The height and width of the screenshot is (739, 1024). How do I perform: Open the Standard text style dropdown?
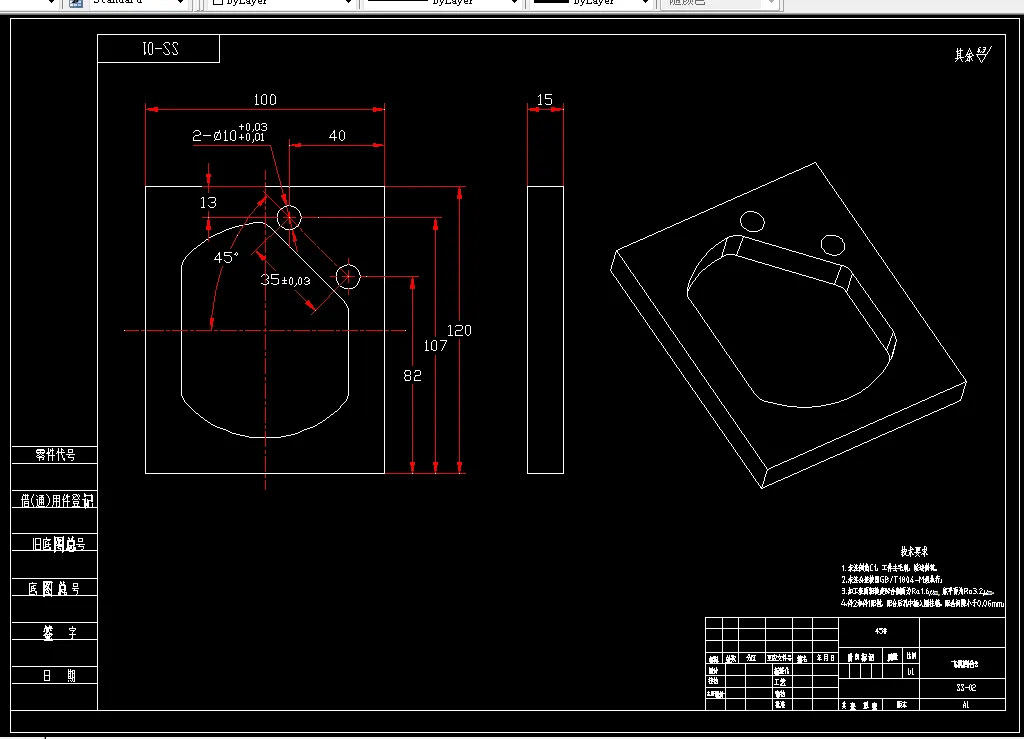click(137, 3)
